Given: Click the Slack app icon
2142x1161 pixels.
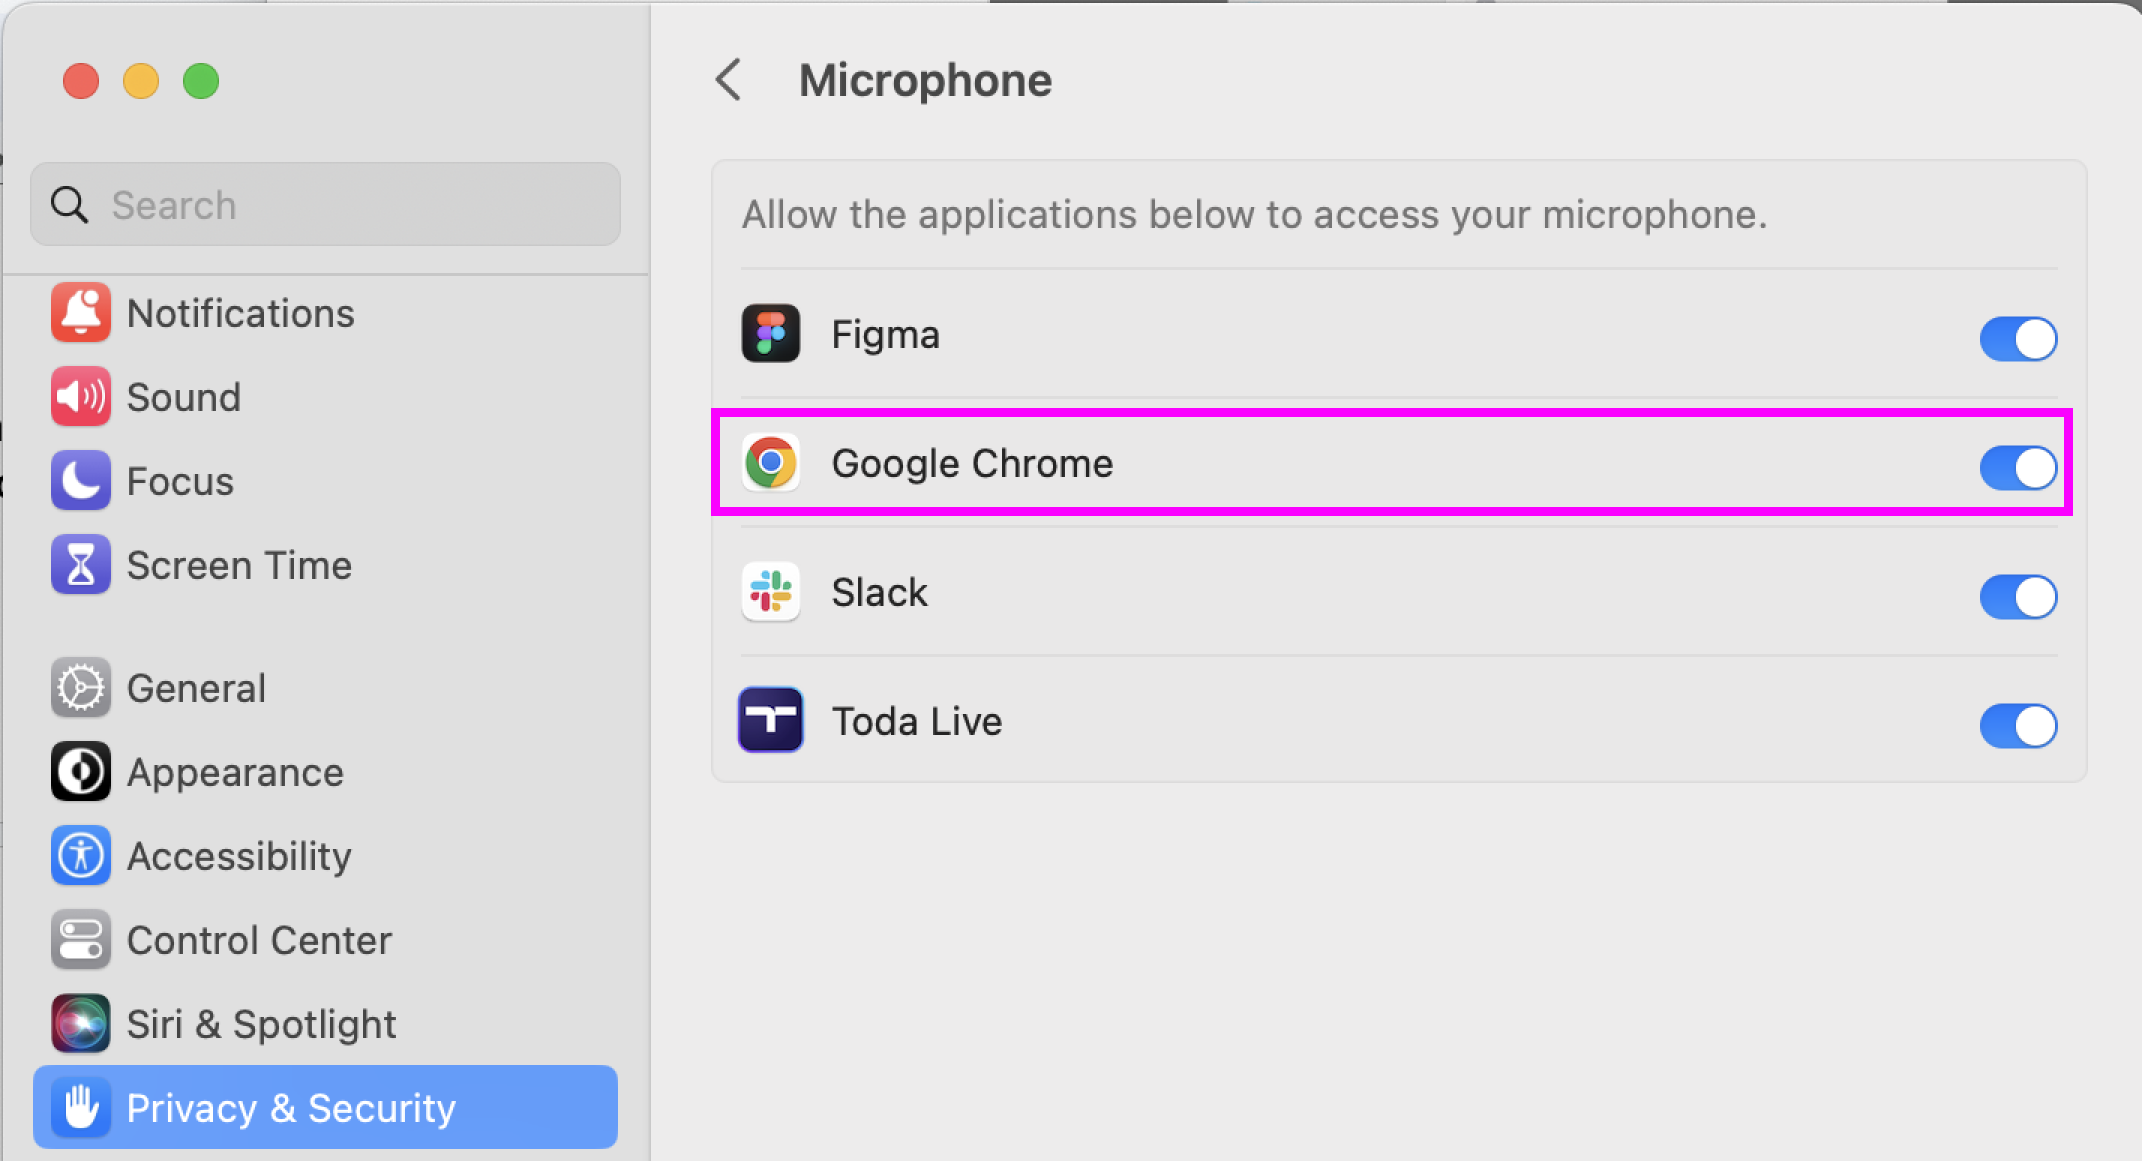Looking at the screenshot, I should (770, 592).
